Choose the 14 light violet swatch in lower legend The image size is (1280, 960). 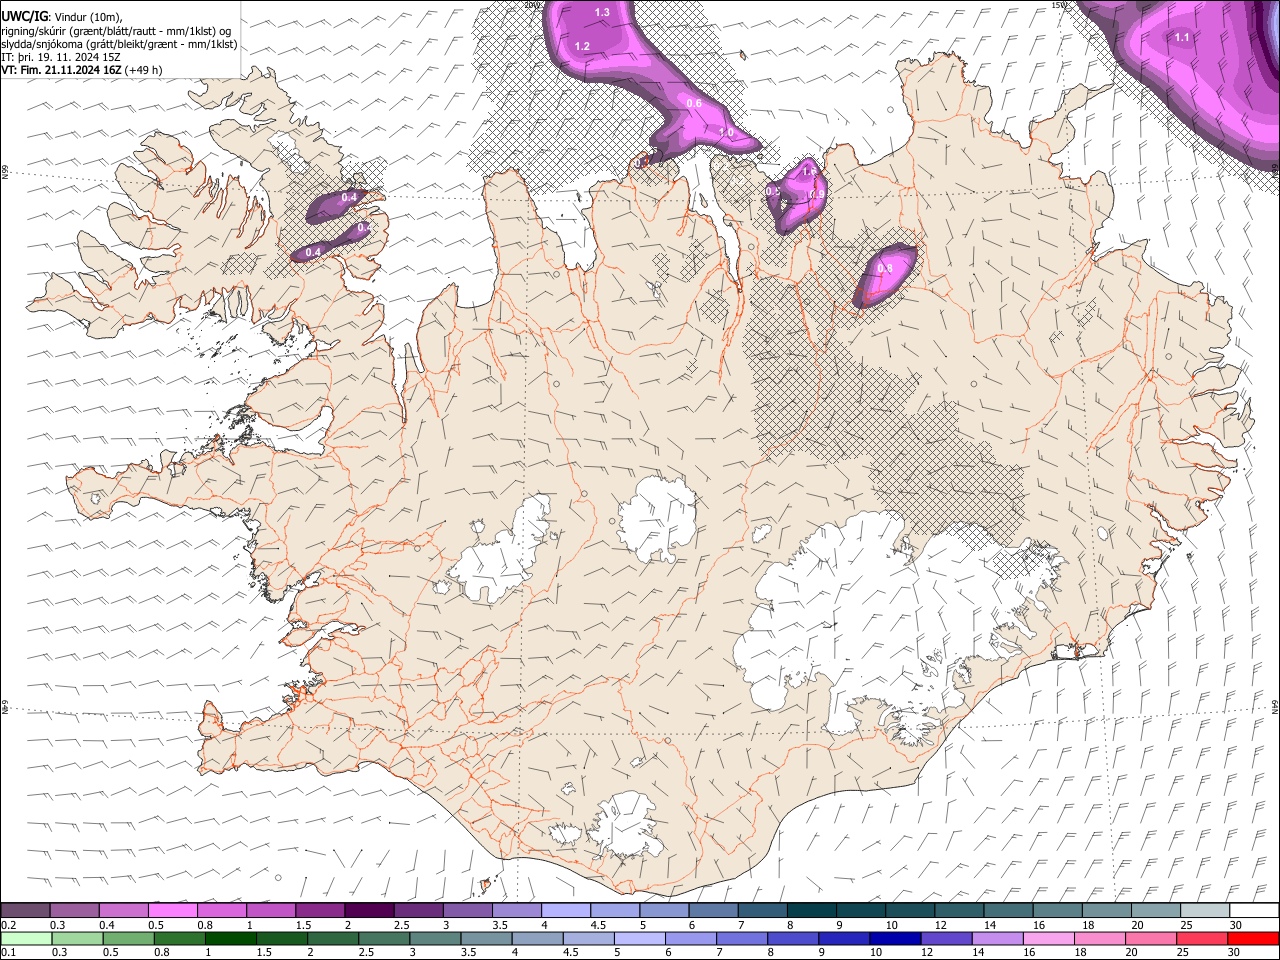click(x=998, y=938)
